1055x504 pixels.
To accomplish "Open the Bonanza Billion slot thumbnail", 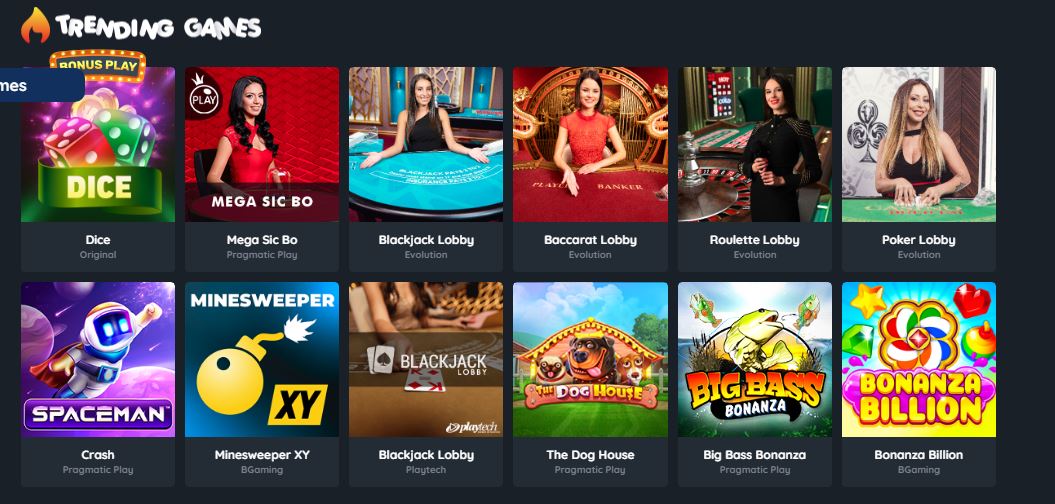I will pyautogui.click(x=918, y=359).
